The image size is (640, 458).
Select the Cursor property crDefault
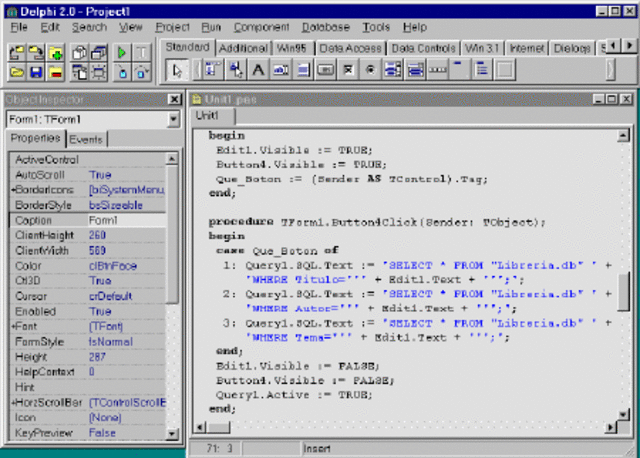[x=127, y=296]
